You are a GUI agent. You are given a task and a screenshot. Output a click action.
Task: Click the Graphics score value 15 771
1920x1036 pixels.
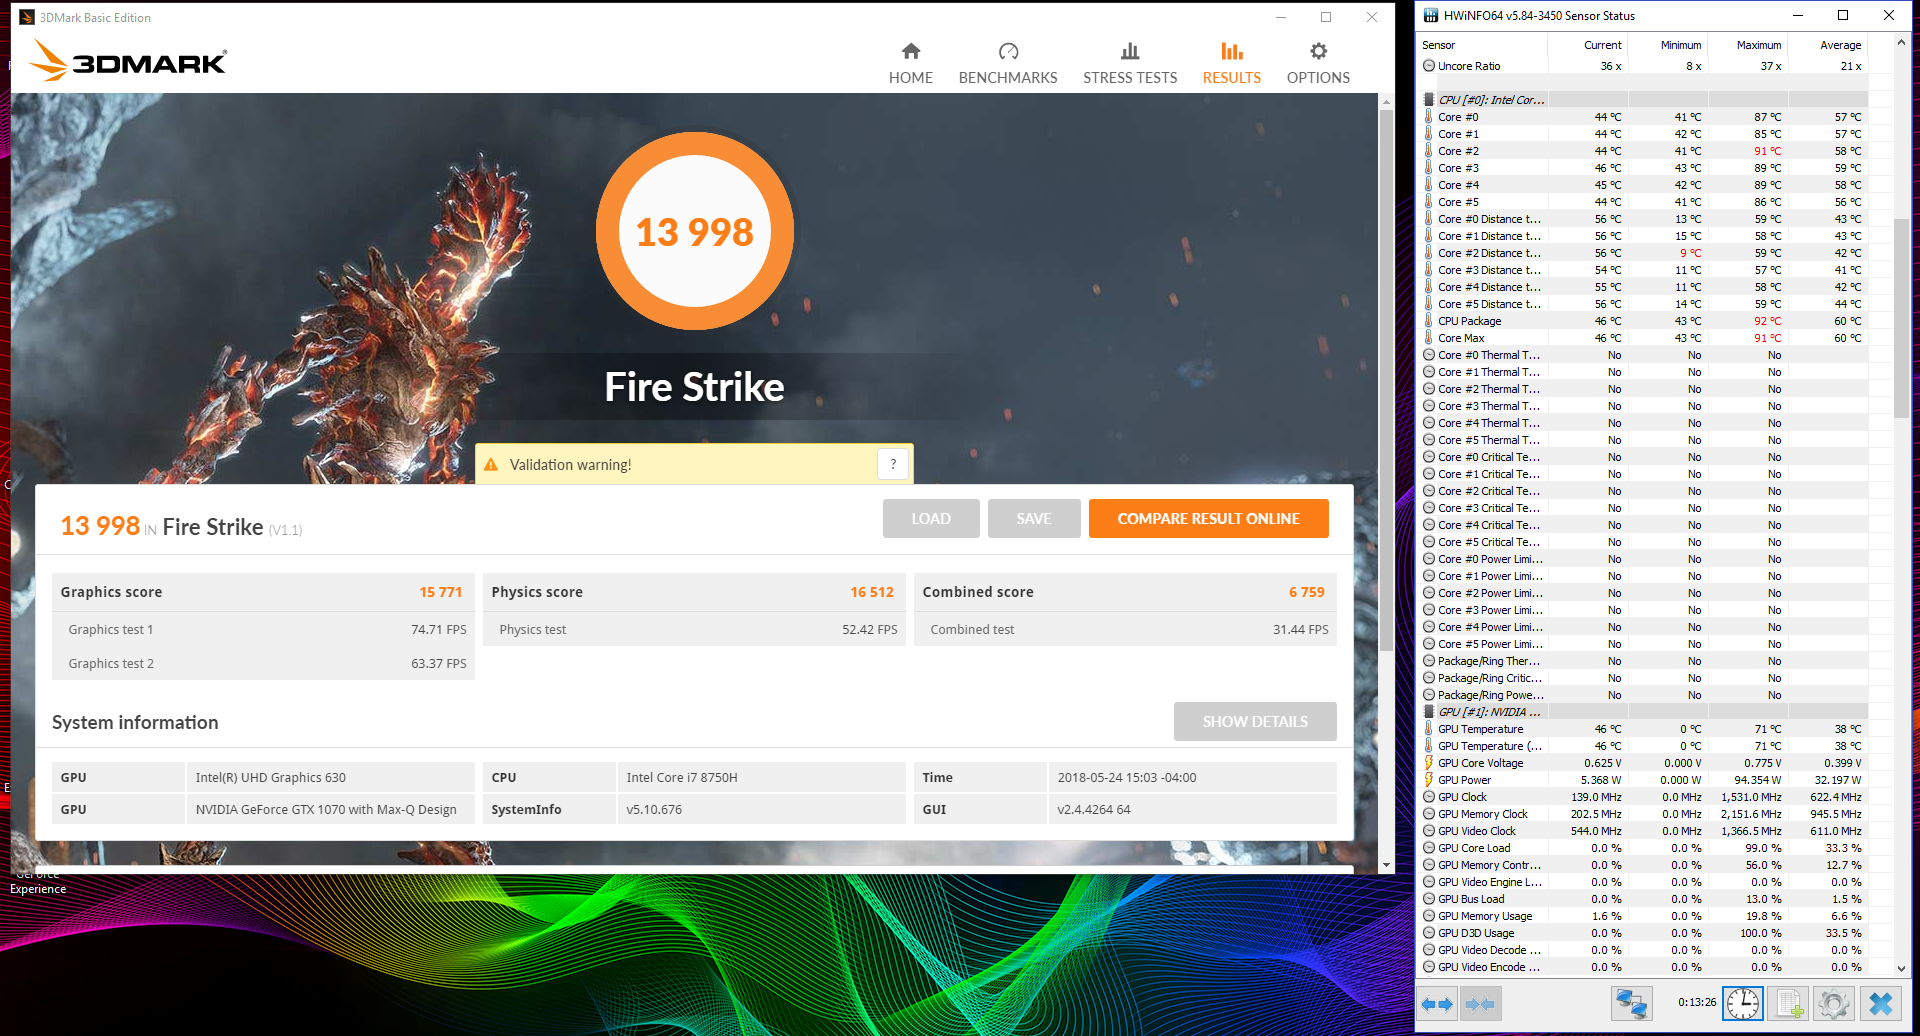(441, 592)
